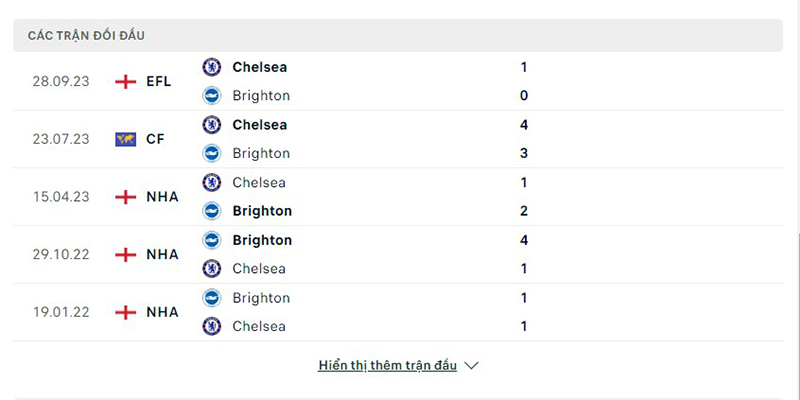Viewport: 800px width, 400px height.
Task: Expand more matches with the chevron arrow
Action: point(472,366)
